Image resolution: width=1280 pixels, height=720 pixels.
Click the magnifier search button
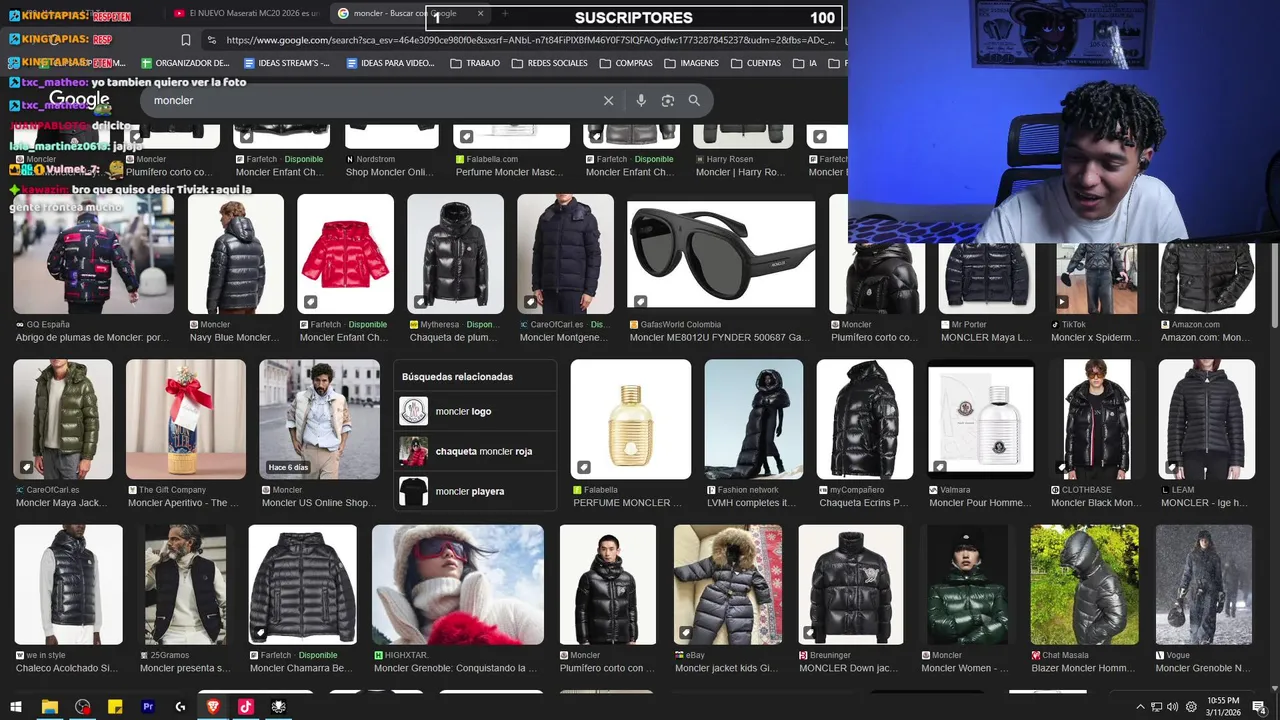tap(694, 100)
